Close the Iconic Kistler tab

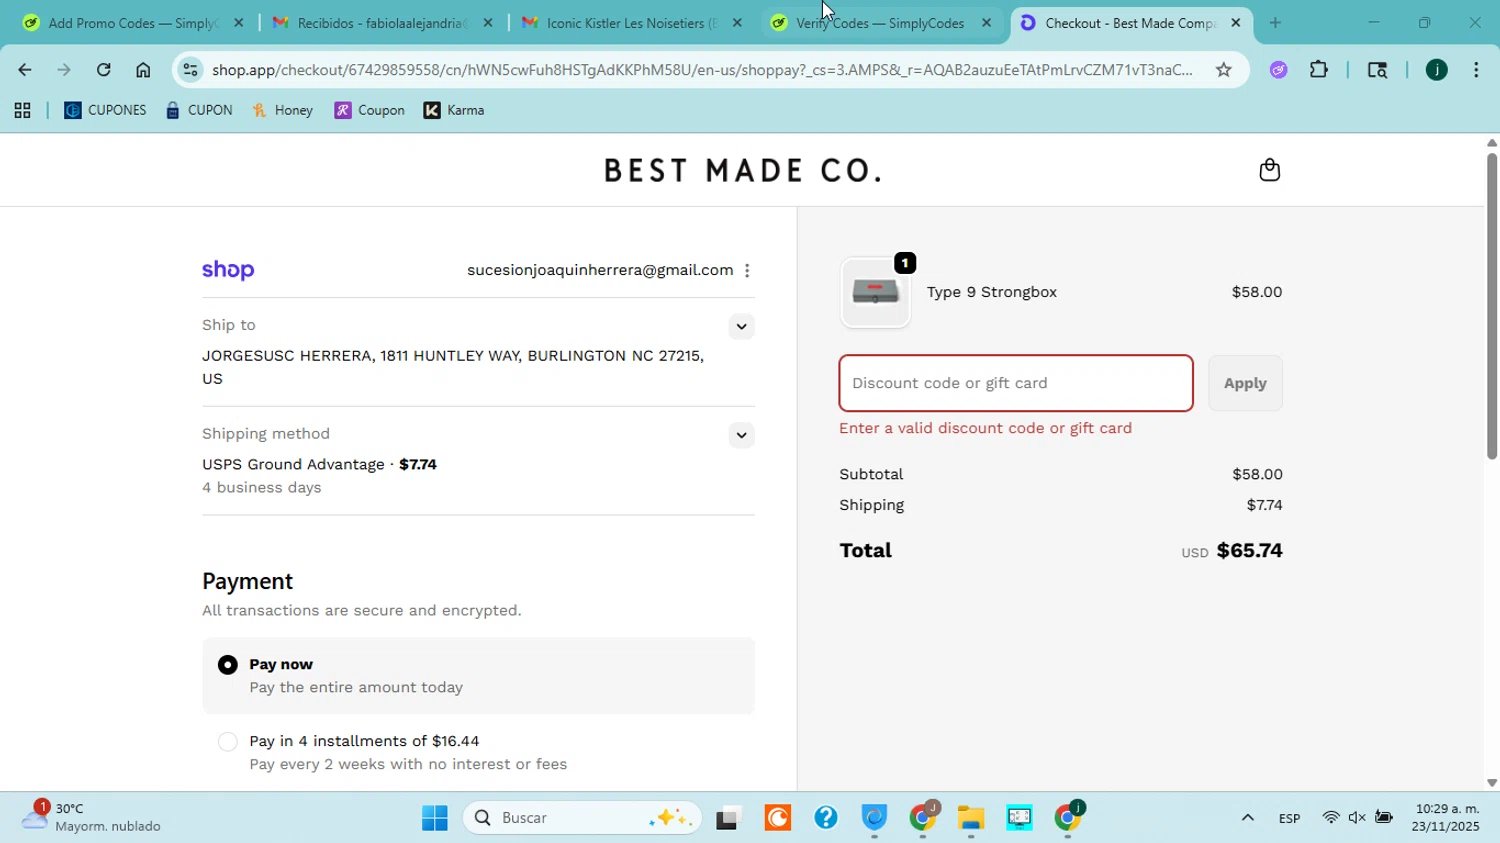click(737, 23)
